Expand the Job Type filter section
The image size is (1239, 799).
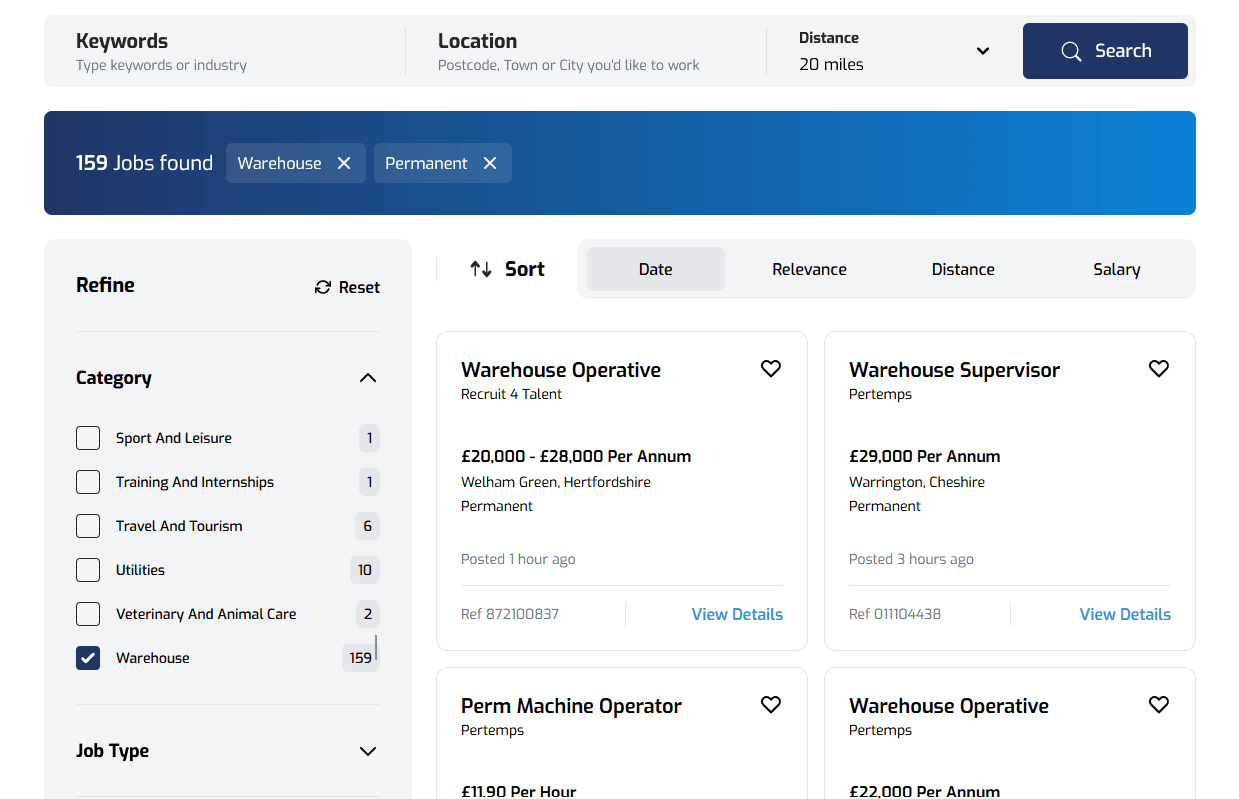[x=367, y=751]
